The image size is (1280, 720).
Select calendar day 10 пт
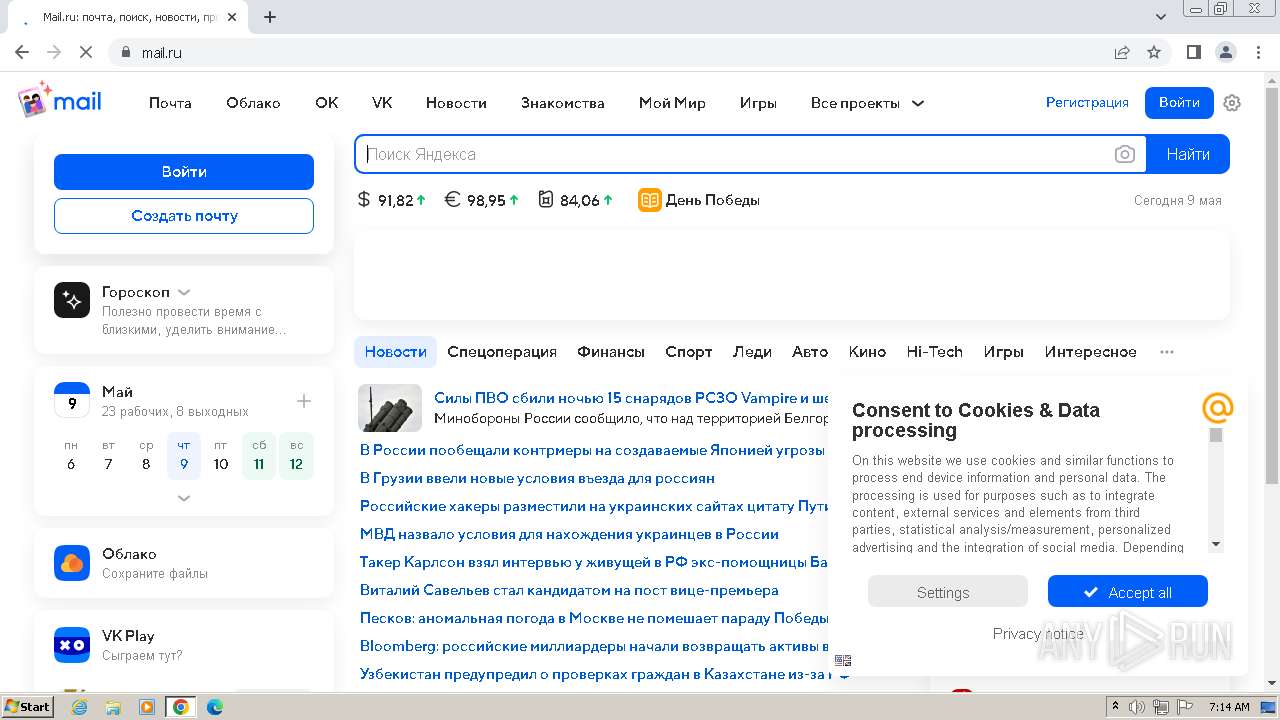coord(221,456)
